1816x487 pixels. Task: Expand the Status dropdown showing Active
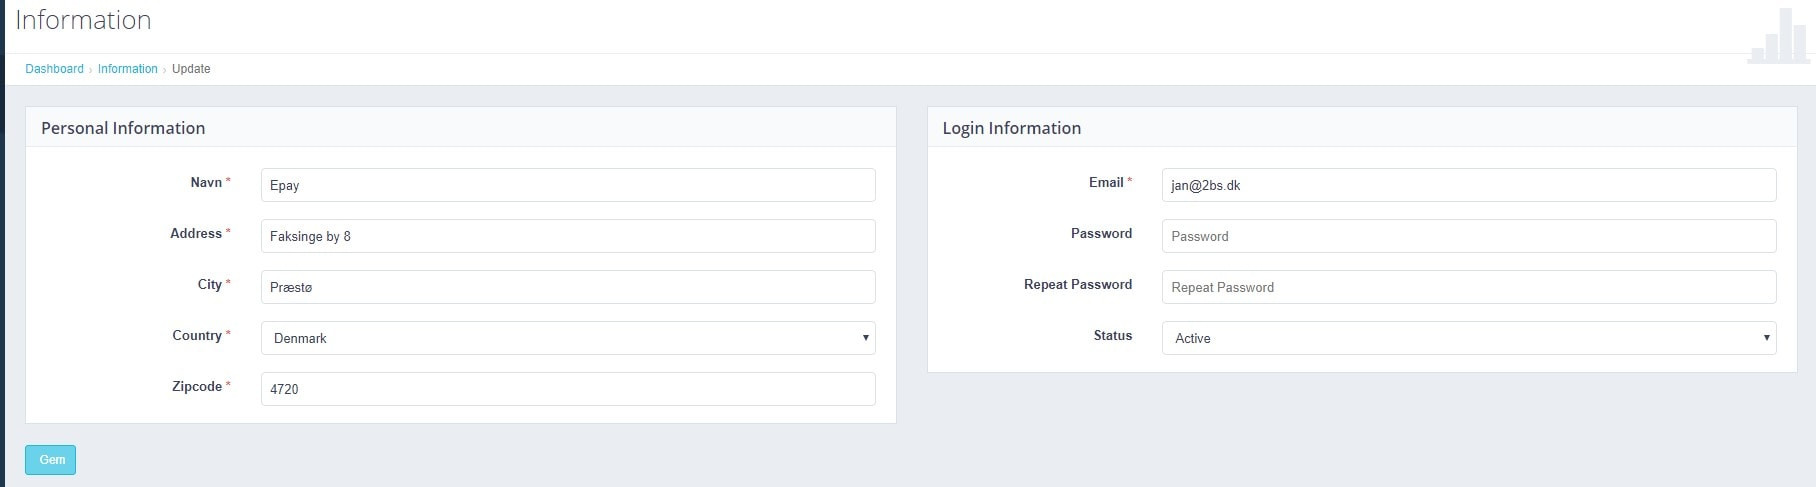pos(1468,338)
